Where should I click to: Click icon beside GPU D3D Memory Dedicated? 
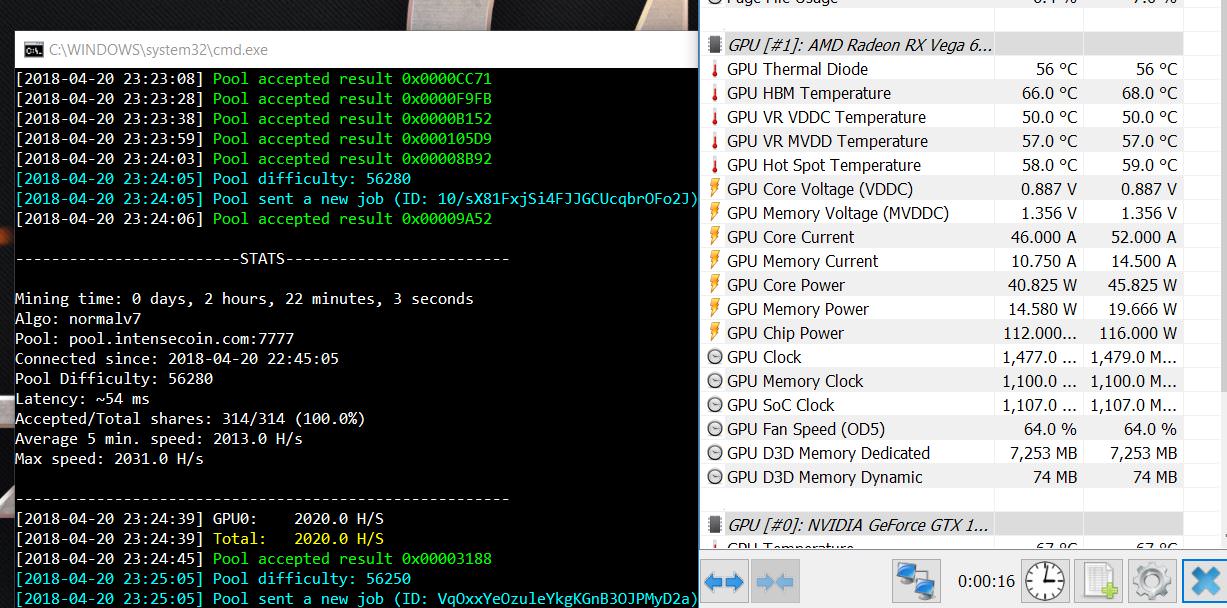(715, 453)
